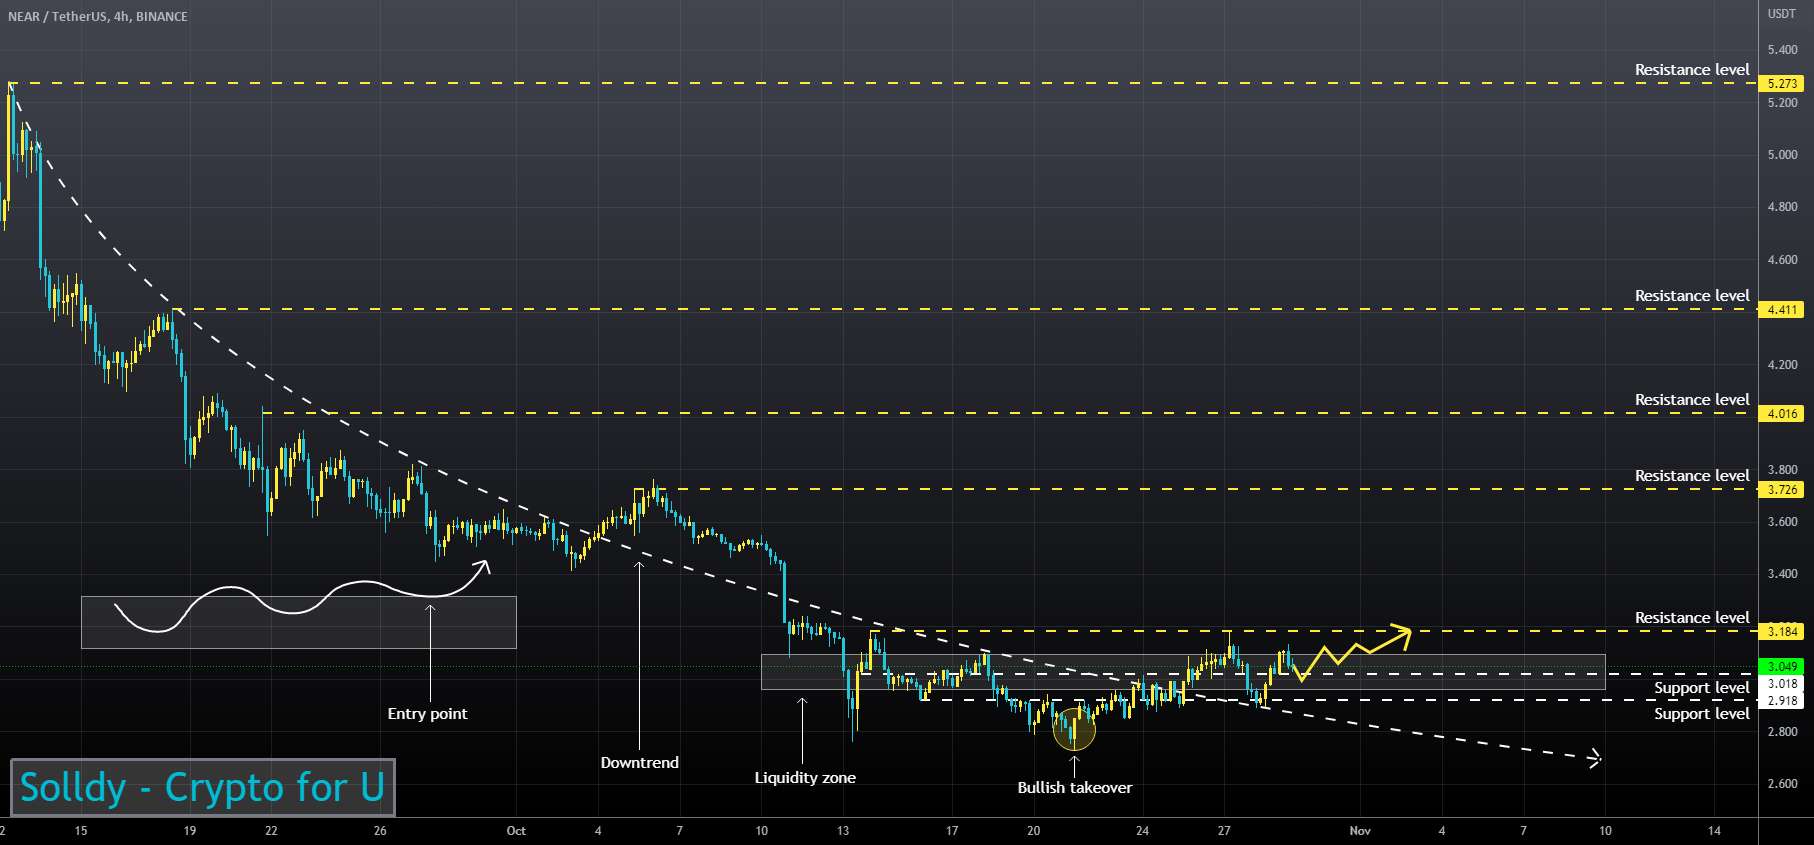Click the 15 date label on the time axis
This screenshot has width=1814, height=845.
point(81,831)
